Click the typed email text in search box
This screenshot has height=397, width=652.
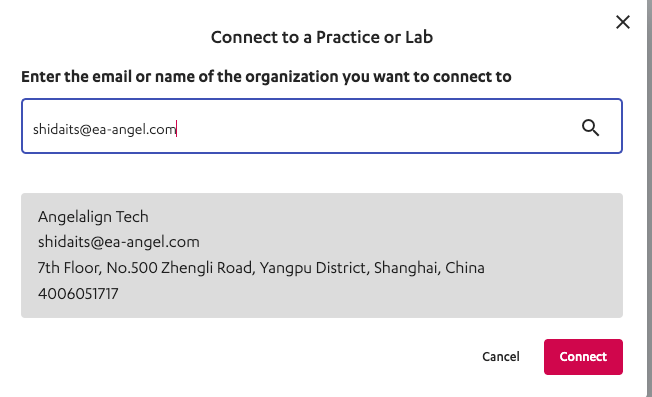105,129
